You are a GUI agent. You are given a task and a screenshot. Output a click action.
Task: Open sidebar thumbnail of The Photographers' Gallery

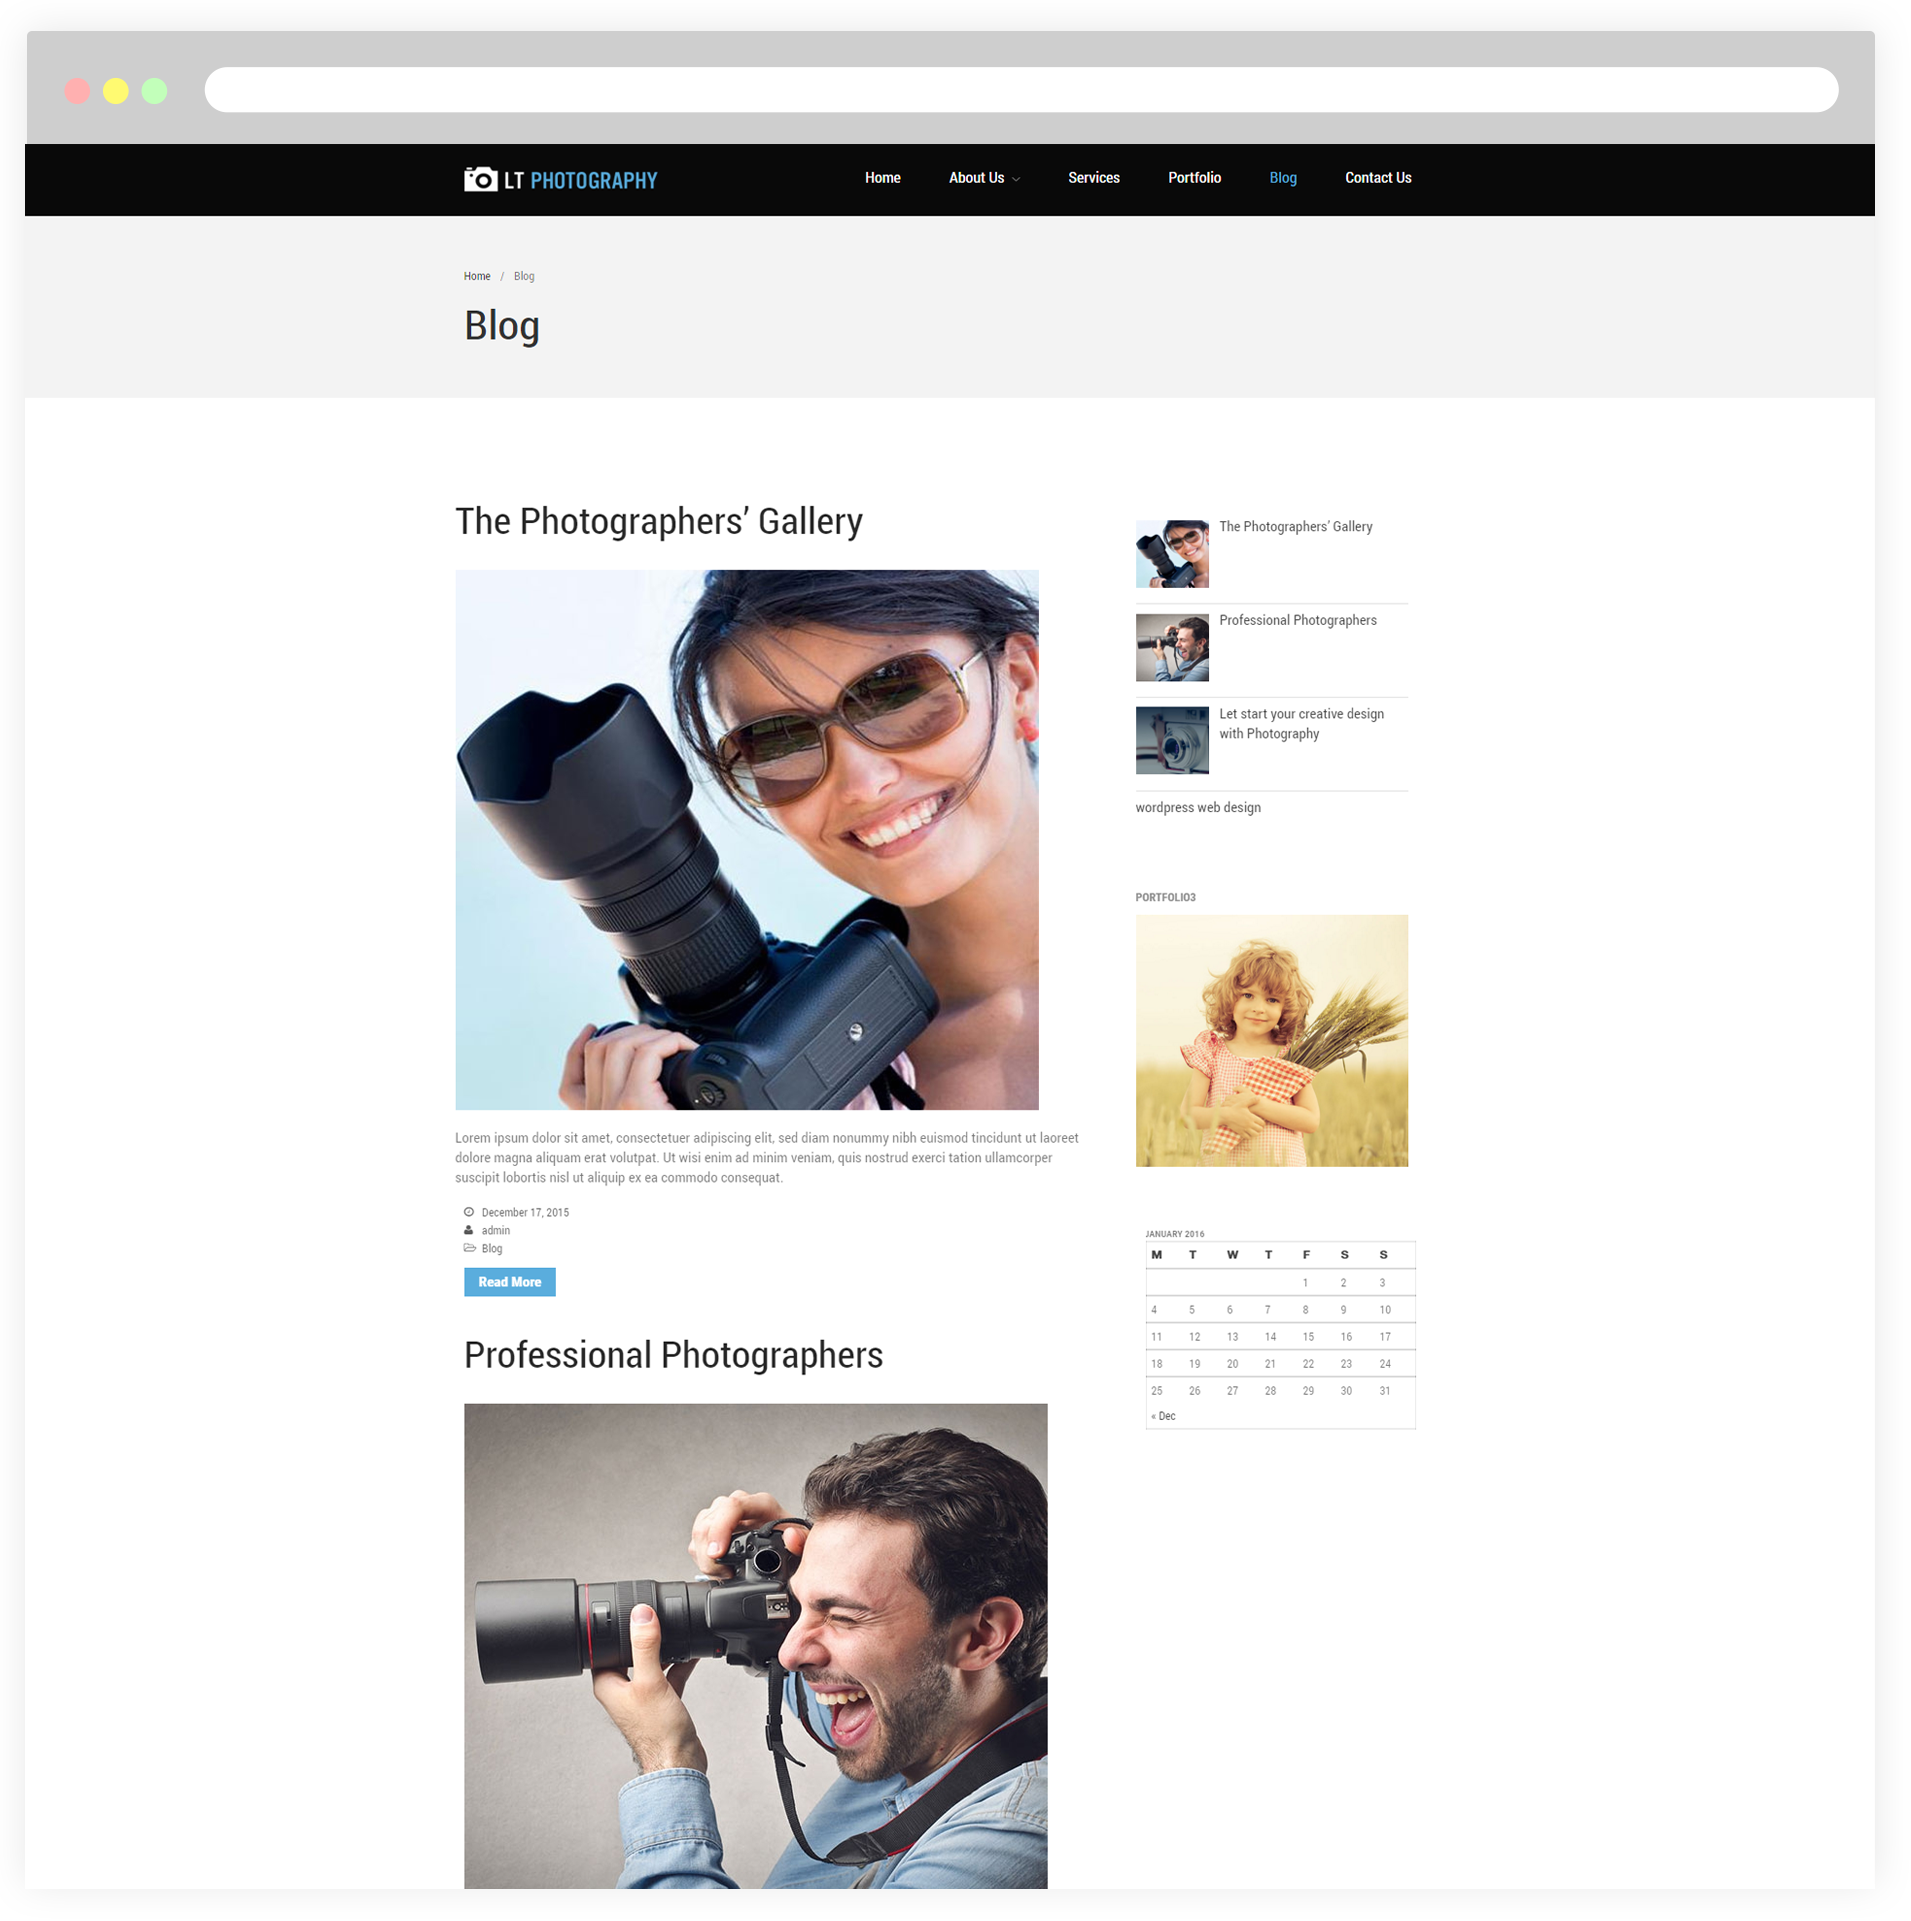1171,553
